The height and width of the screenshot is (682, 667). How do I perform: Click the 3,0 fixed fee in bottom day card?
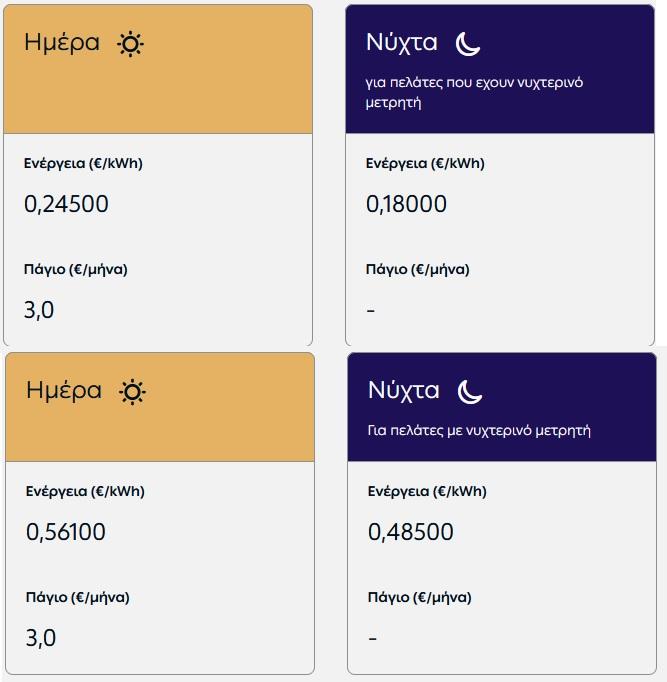point(41,639)
